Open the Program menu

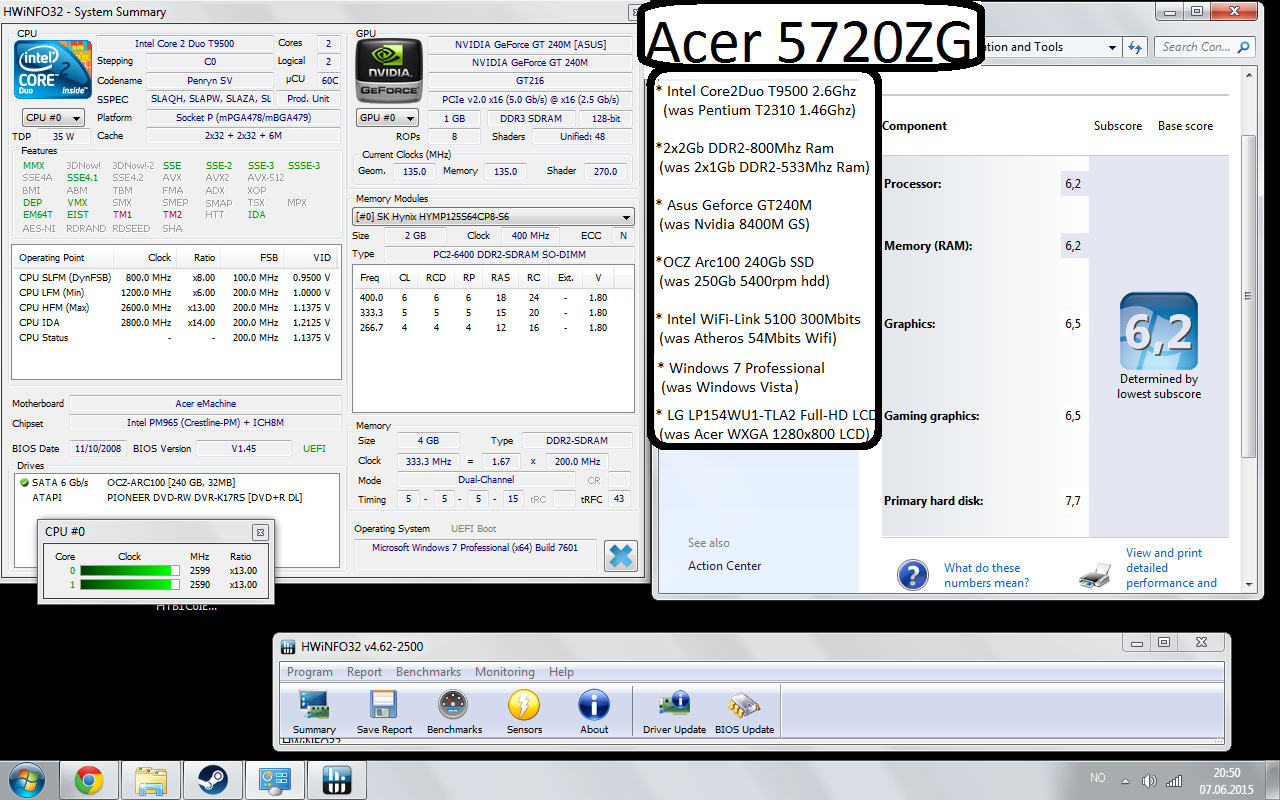[310, 672]
